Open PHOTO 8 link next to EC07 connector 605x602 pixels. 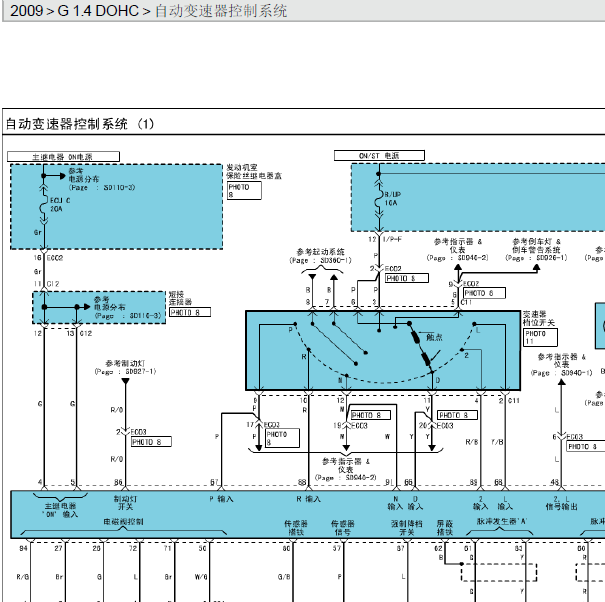484,293
